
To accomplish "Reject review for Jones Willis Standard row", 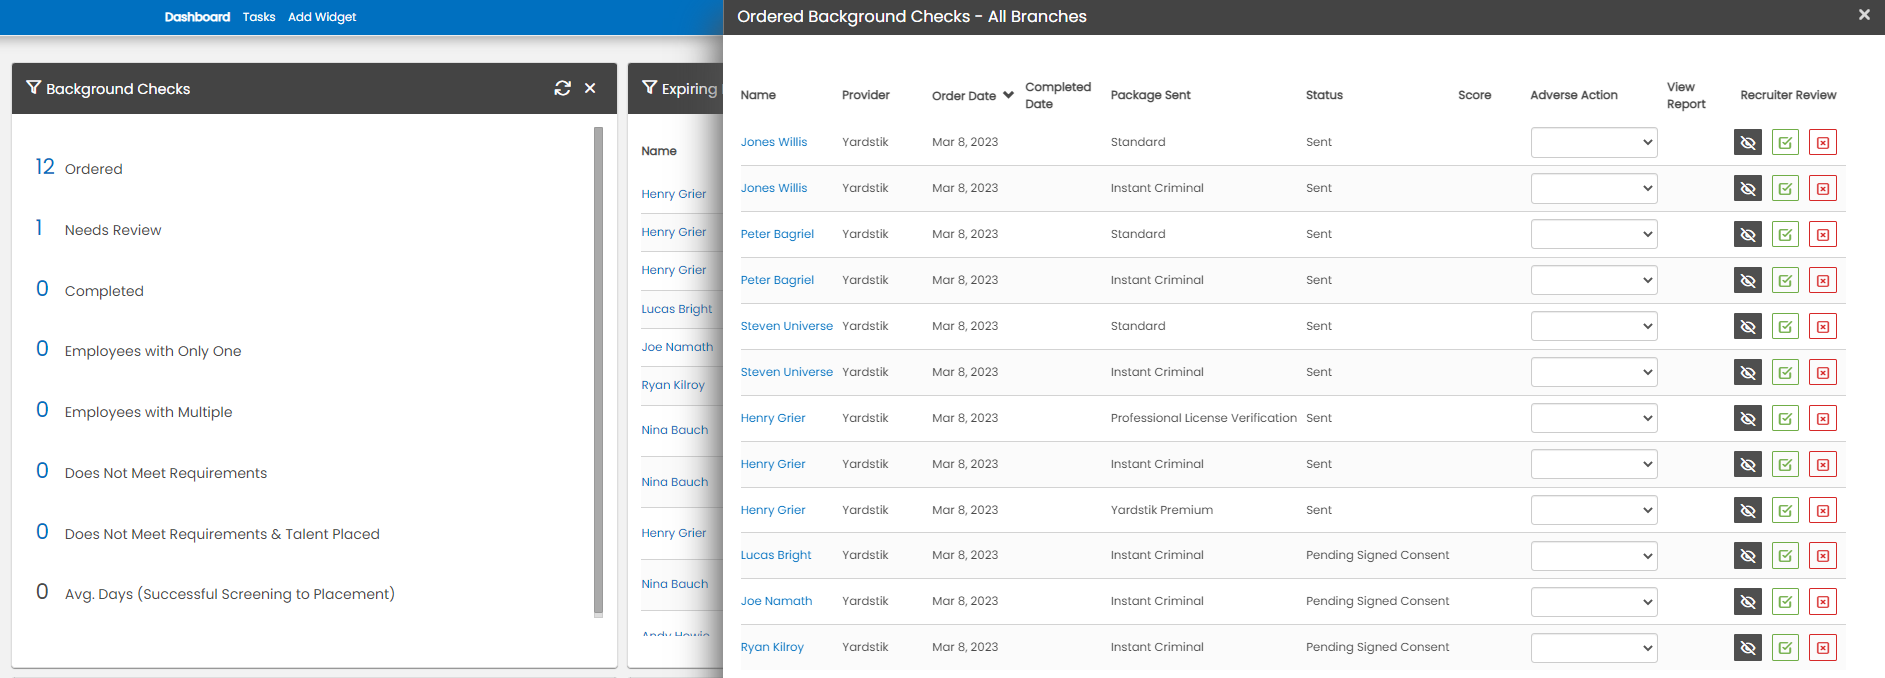I will pos(1823,142).
